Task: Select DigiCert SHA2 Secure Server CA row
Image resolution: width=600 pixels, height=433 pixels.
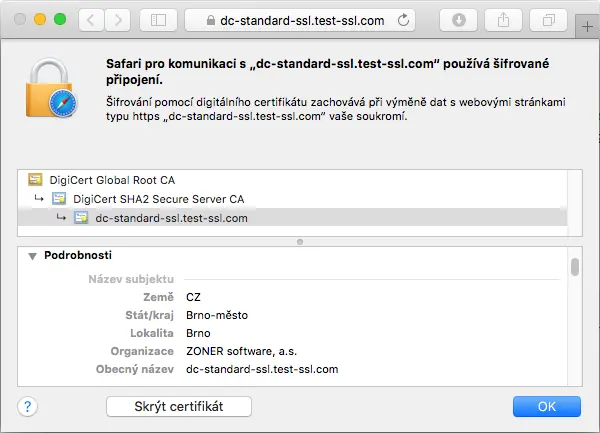Action: tap(292, 199)
